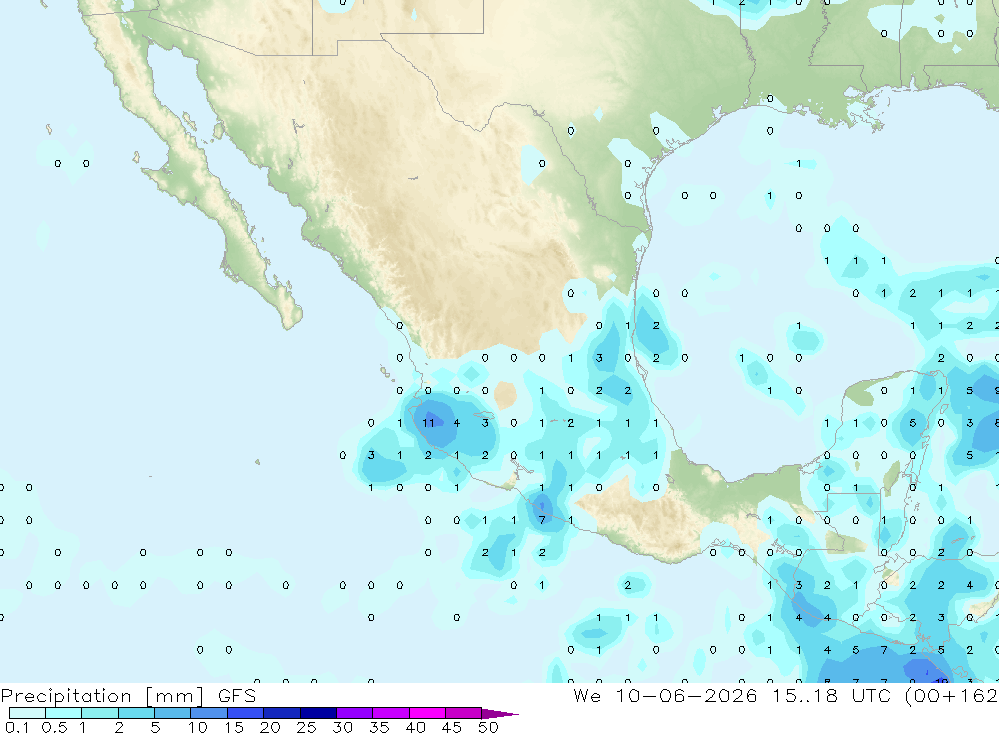The height and width of the screenshot is (733, 1000).
Task: Click the 30–35 mm violet legend swatch
Action: pyautogui.click(x=355, y=713)
